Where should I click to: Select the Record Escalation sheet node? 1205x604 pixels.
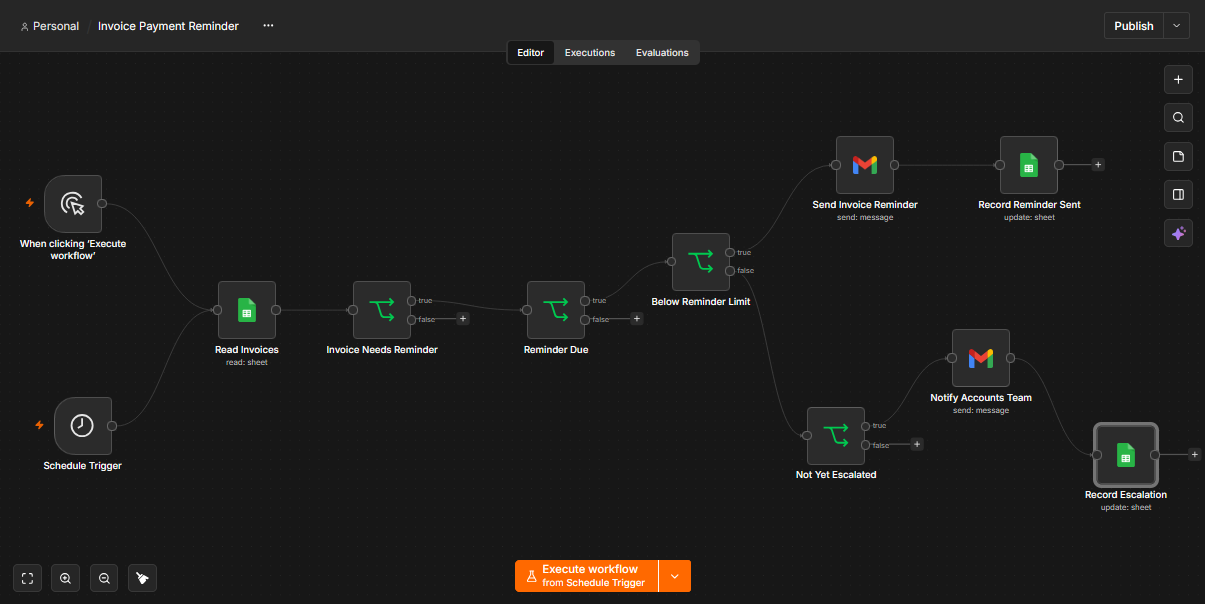(x=1126, y=455)
